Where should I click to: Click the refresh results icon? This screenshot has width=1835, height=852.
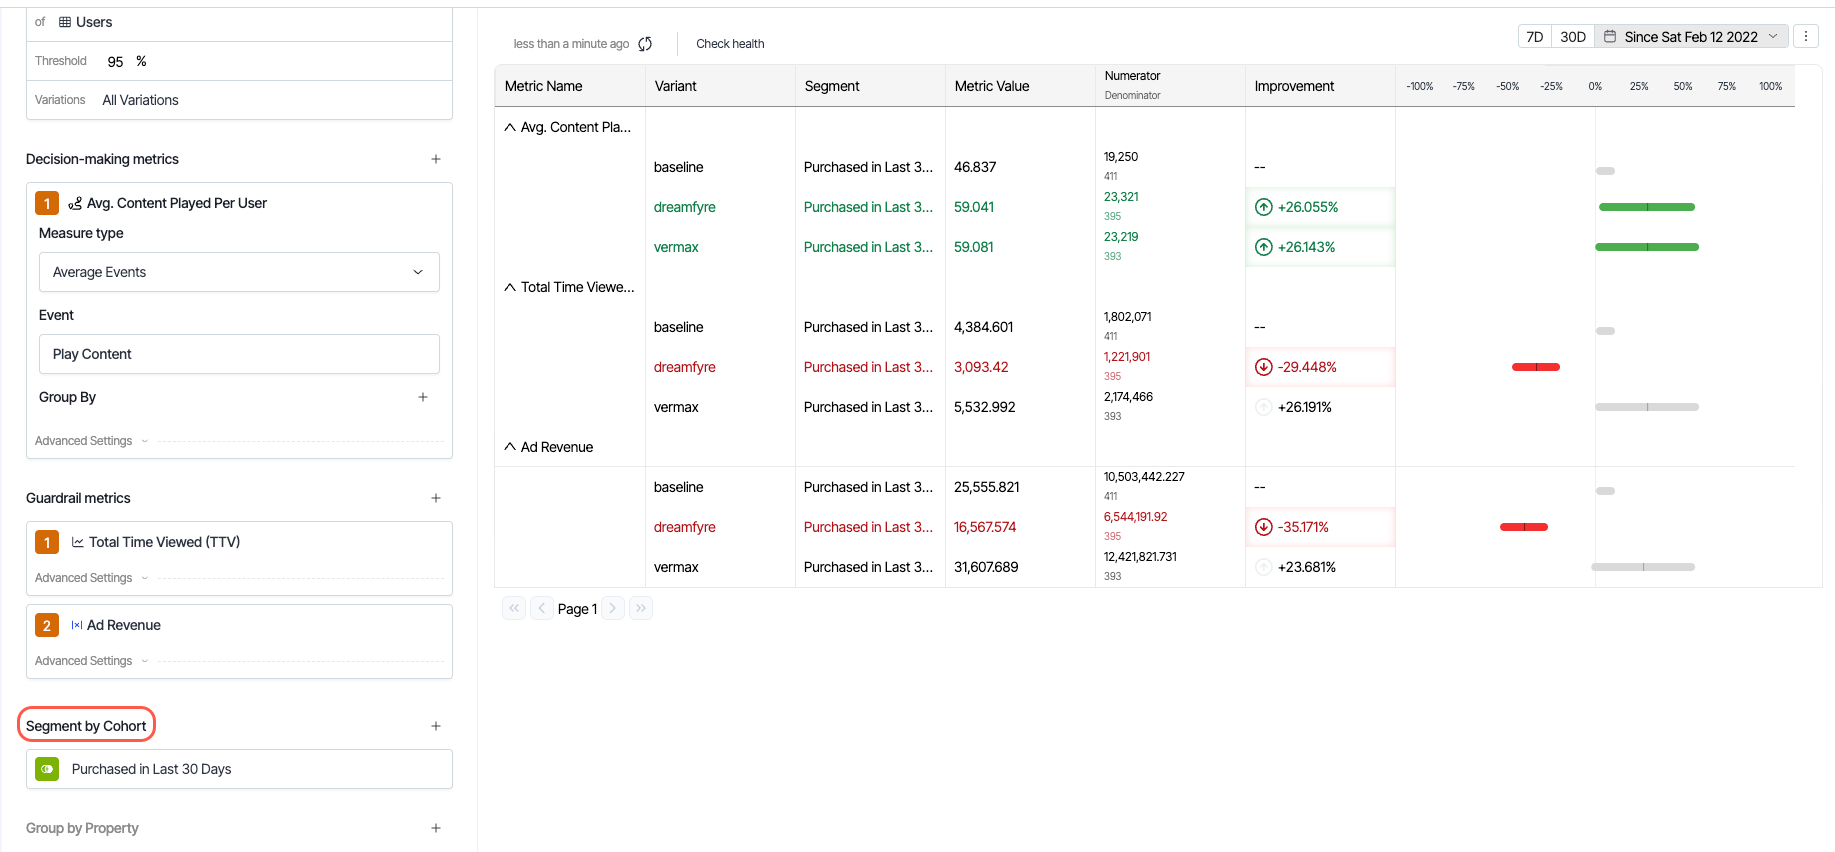click(x=645, y=44)
